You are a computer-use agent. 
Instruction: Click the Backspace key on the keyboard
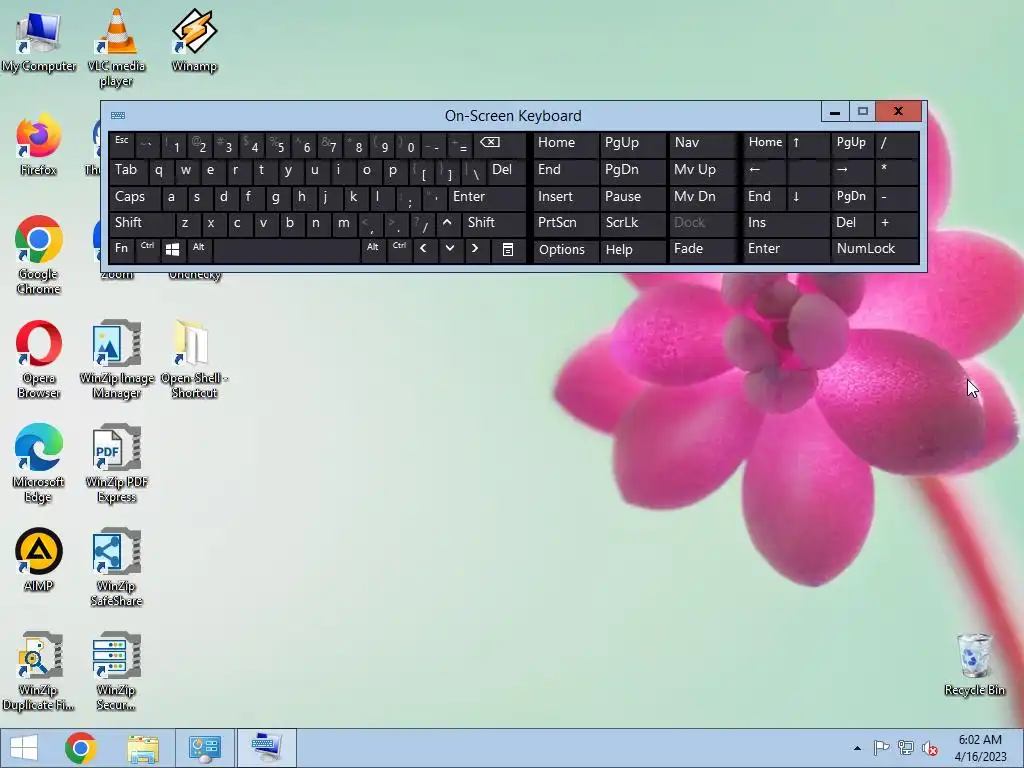click(x=500, y=144)
